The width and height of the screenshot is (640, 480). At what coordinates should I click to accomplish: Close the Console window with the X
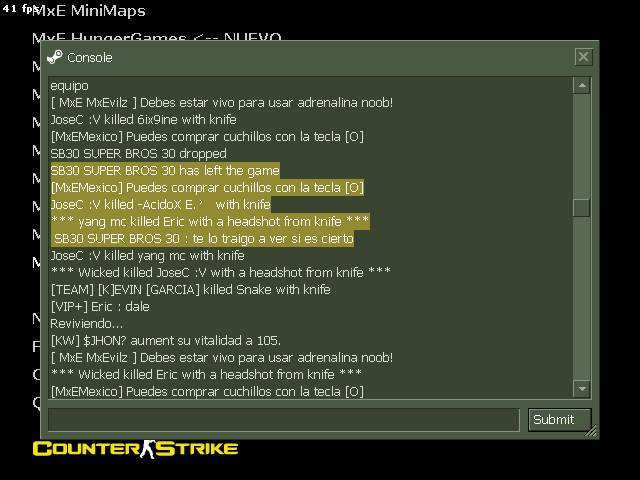click(583, 57)
